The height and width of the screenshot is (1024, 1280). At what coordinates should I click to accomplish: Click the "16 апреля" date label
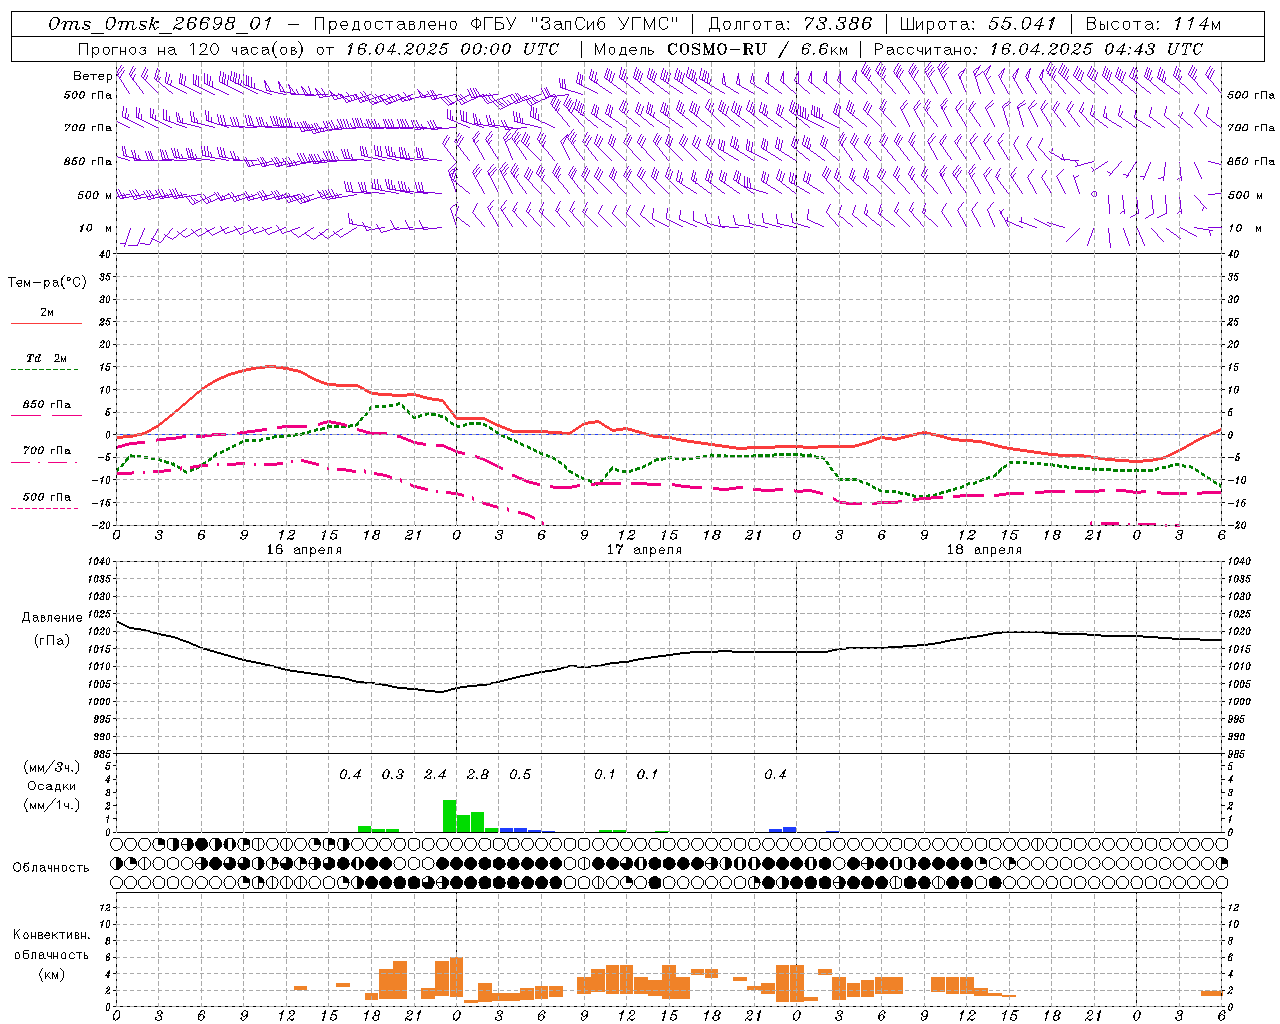pyautogui.click(x=304, y=550)
